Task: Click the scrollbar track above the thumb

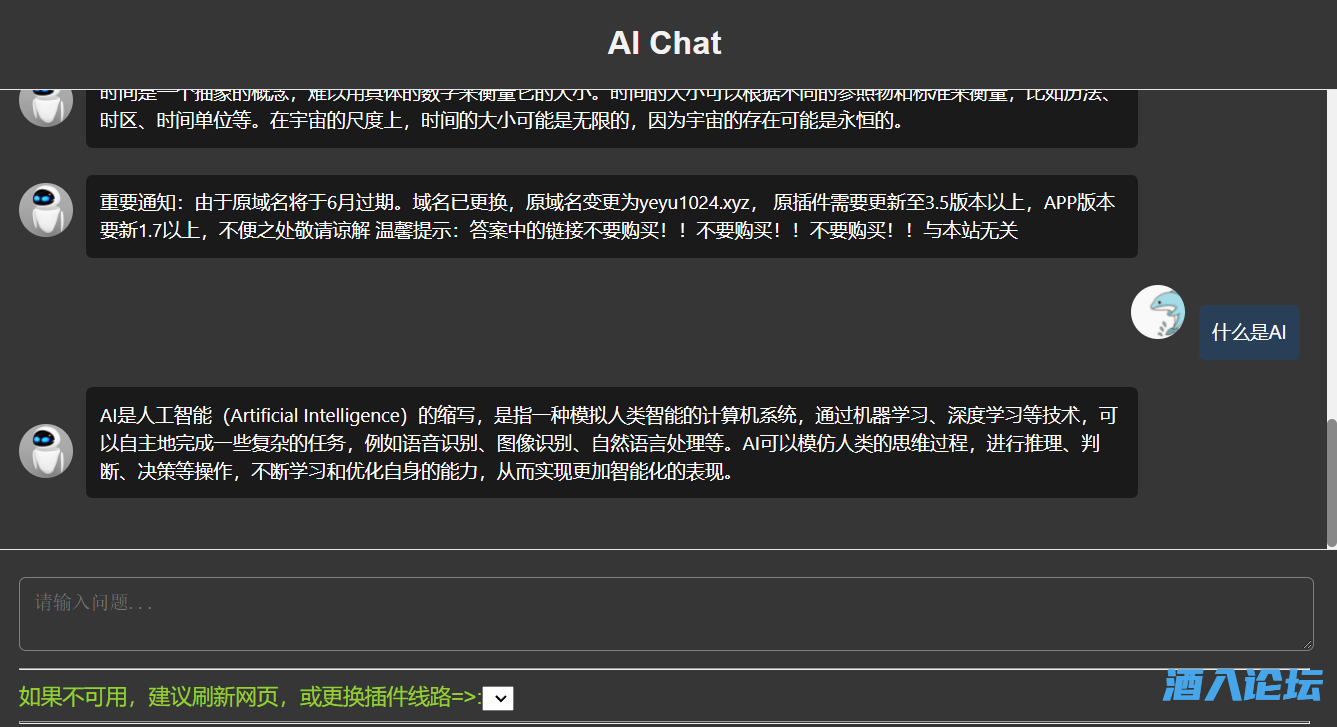Action: [x=1331, y=250]
